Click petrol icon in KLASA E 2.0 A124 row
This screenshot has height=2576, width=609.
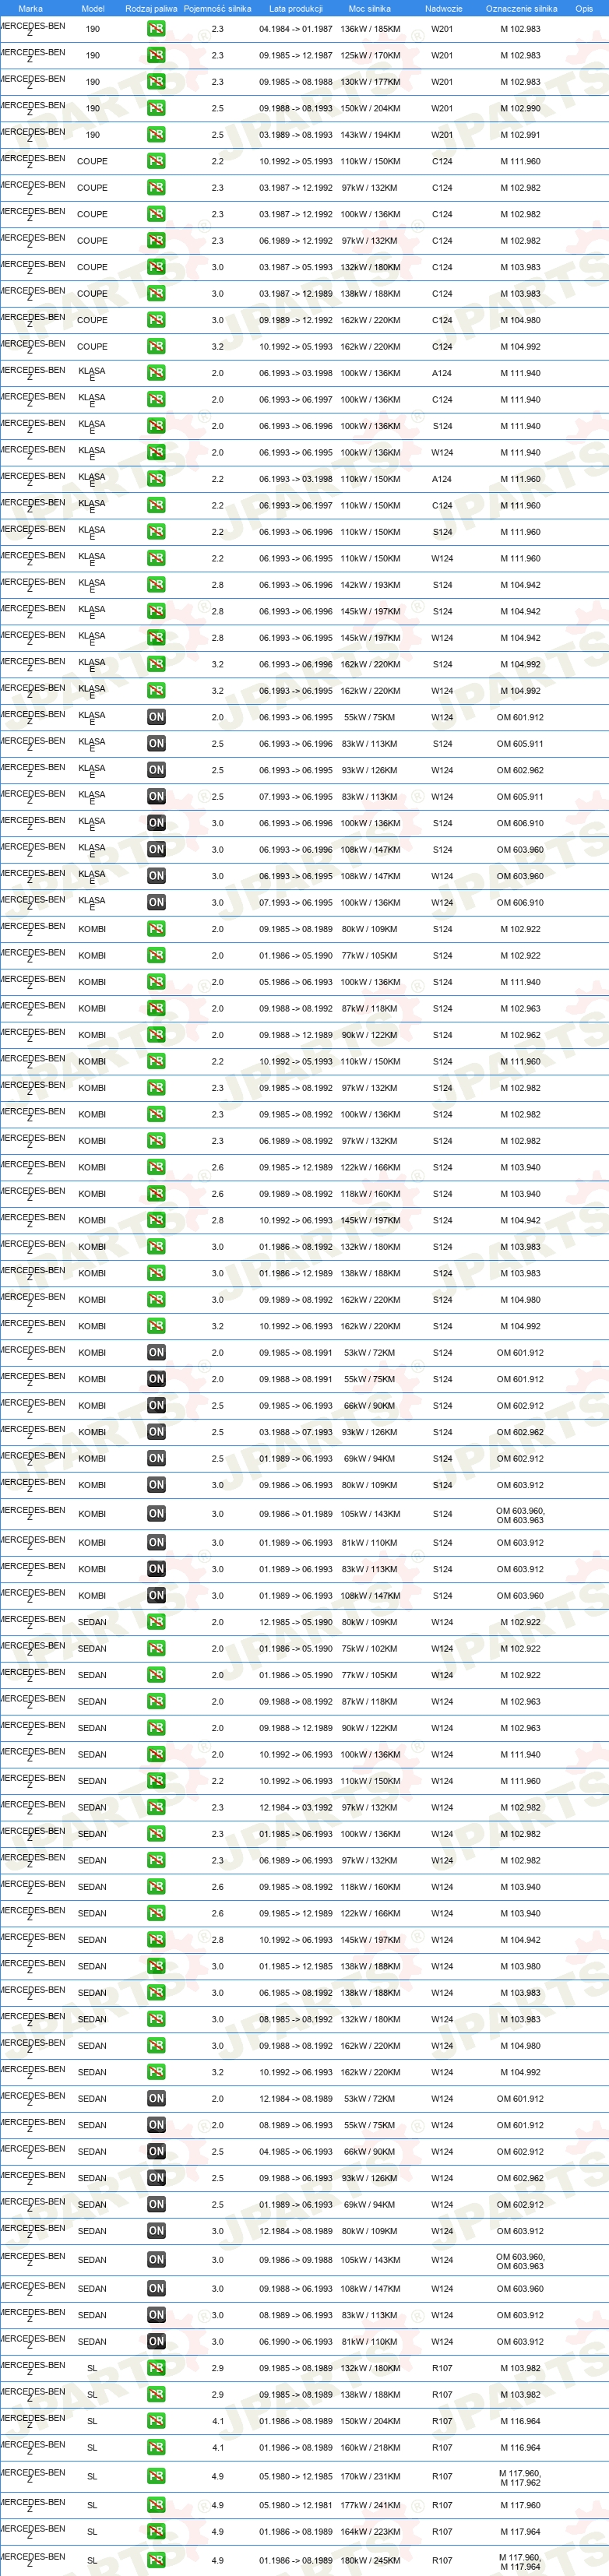[156, 374]
